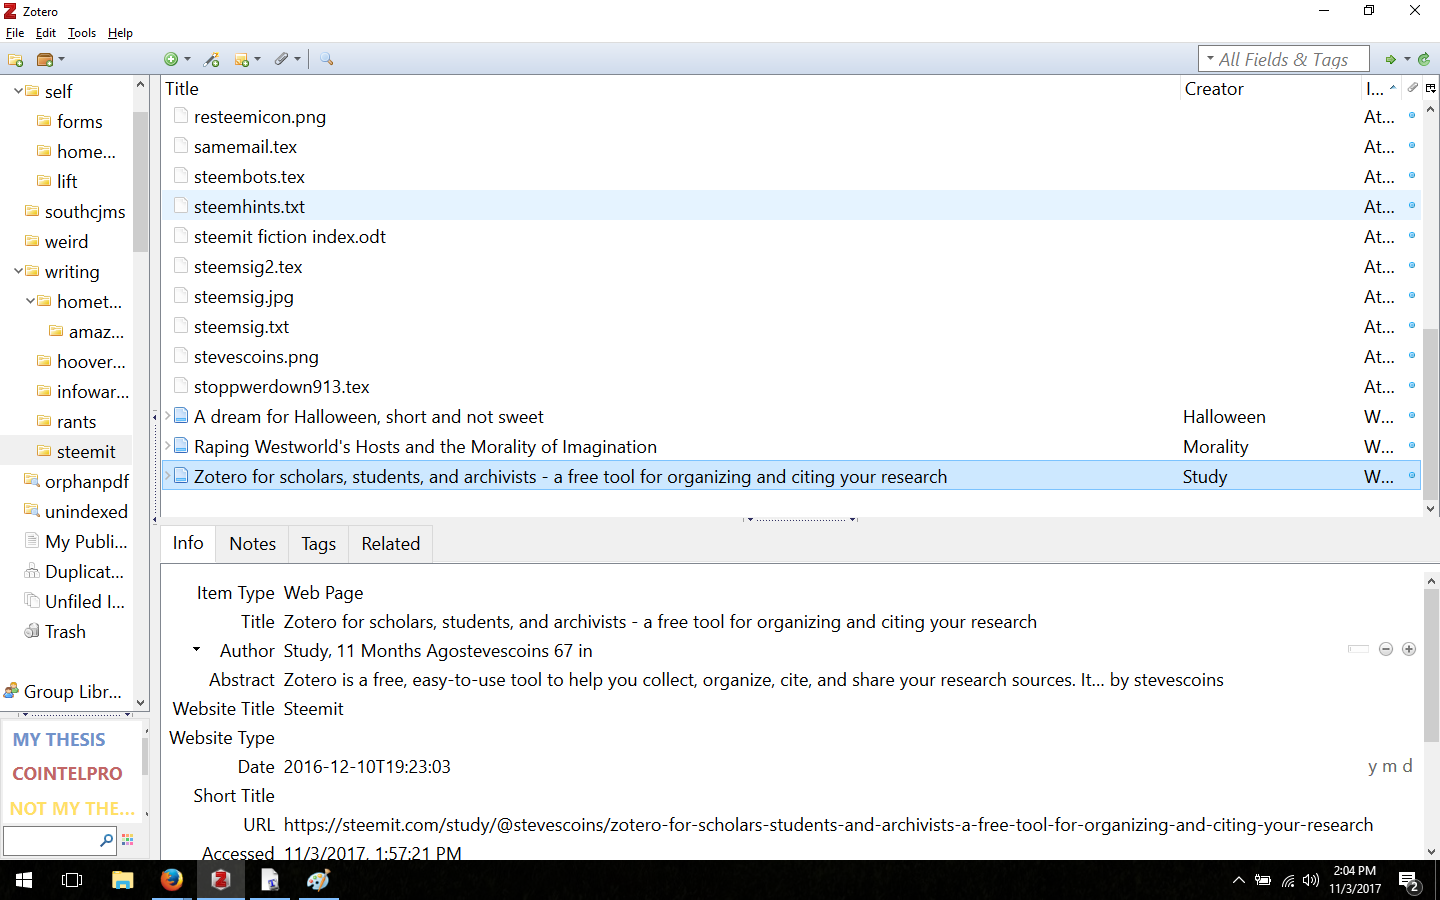Click the Add Attachment paperclip toolbar icon

click(282, 60)
